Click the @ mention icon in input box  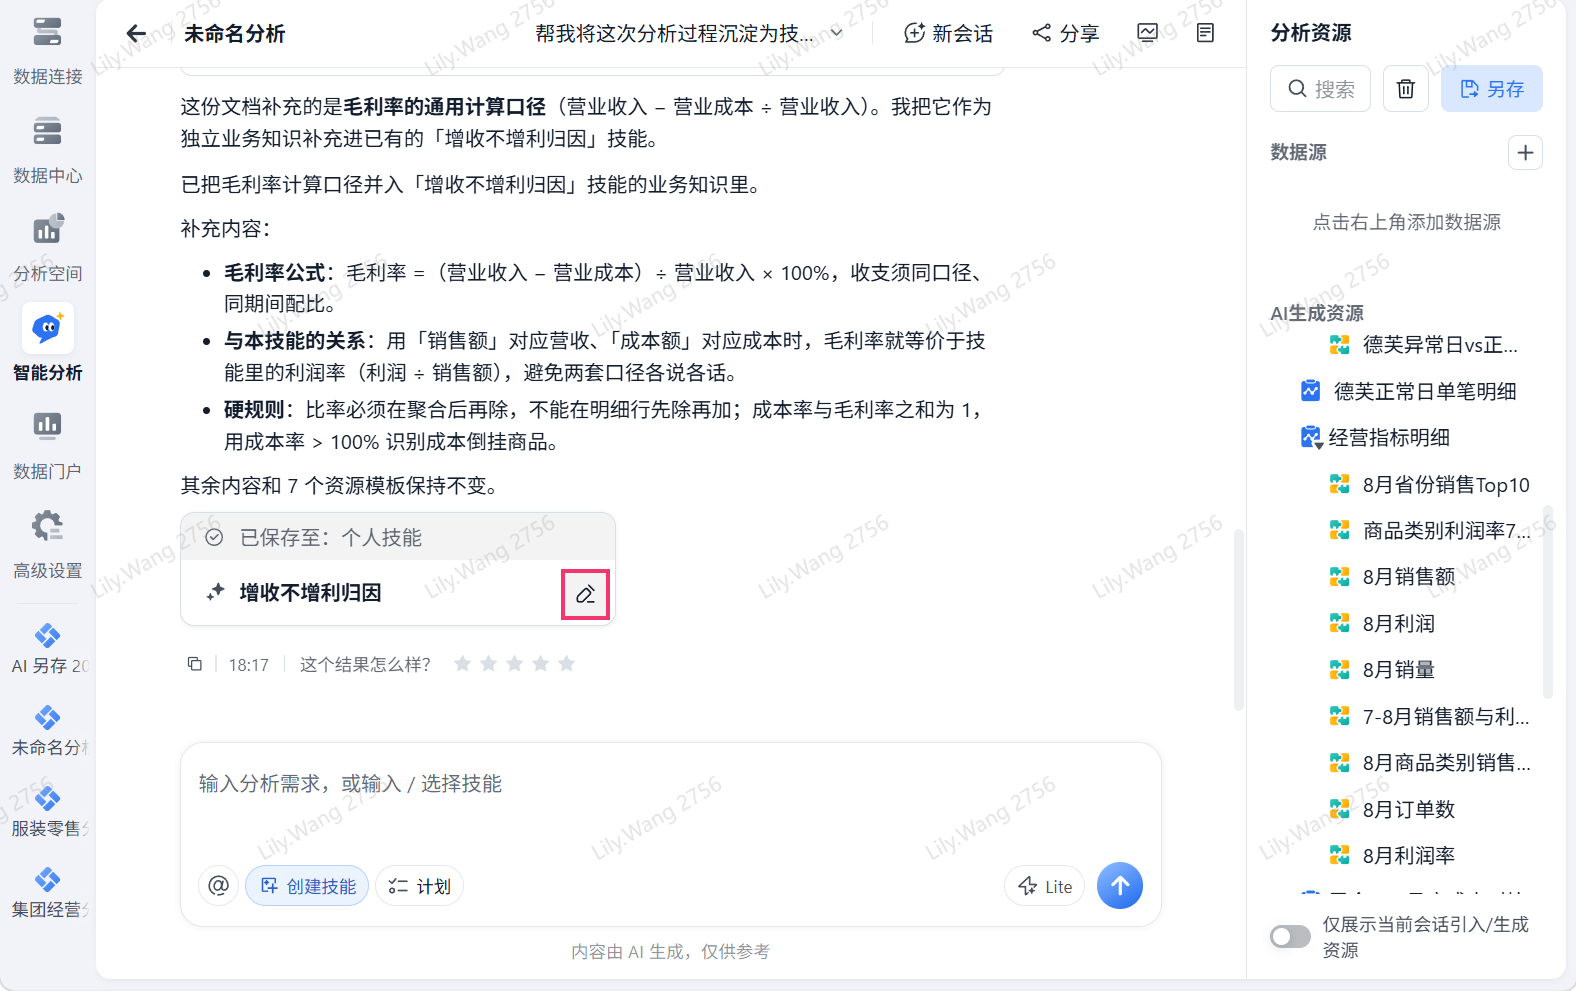pyautogui.click(x=219, y=886)
